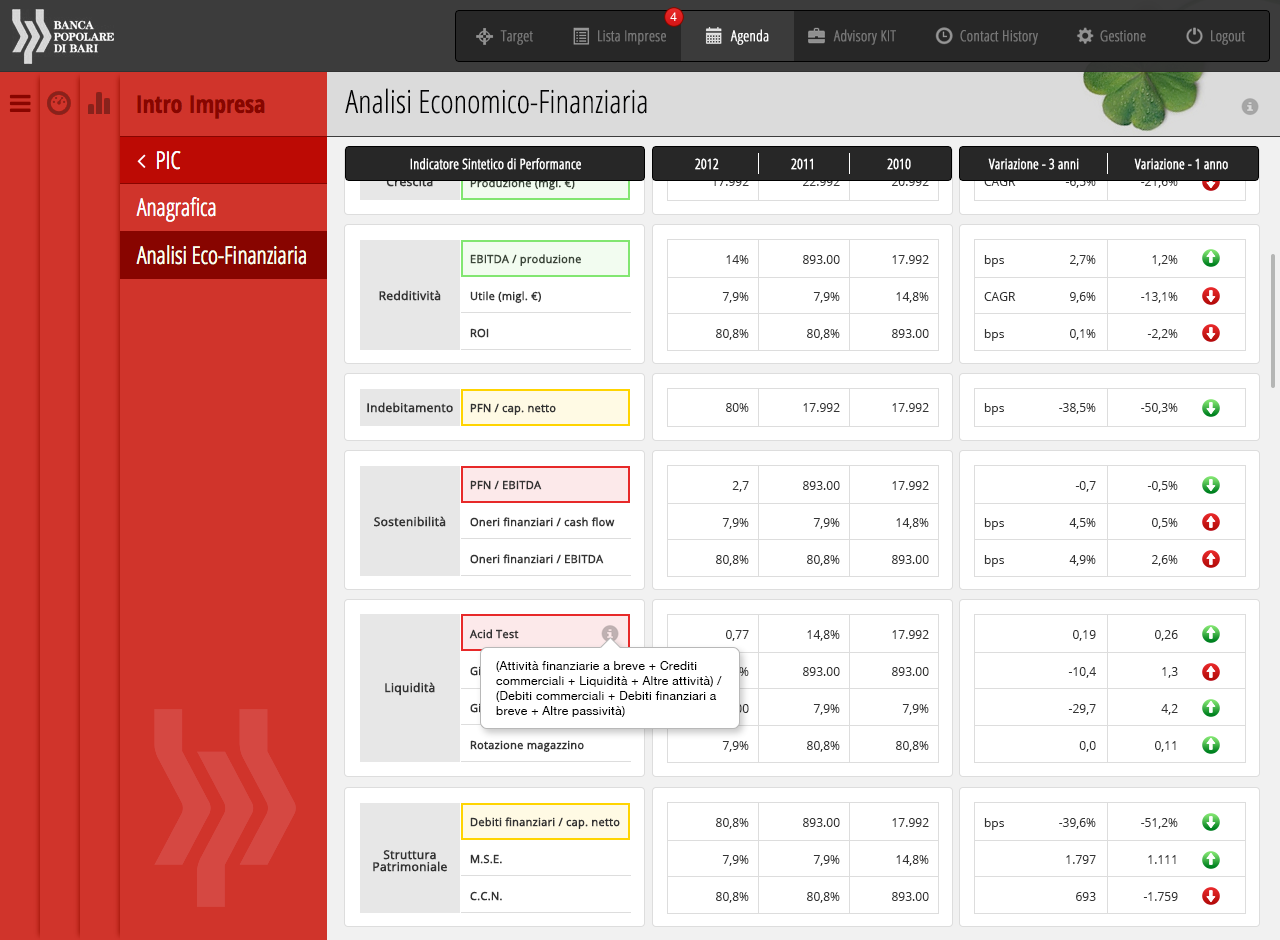Select Debiti finanziari / cap. netto indicator

click(545, 822)
